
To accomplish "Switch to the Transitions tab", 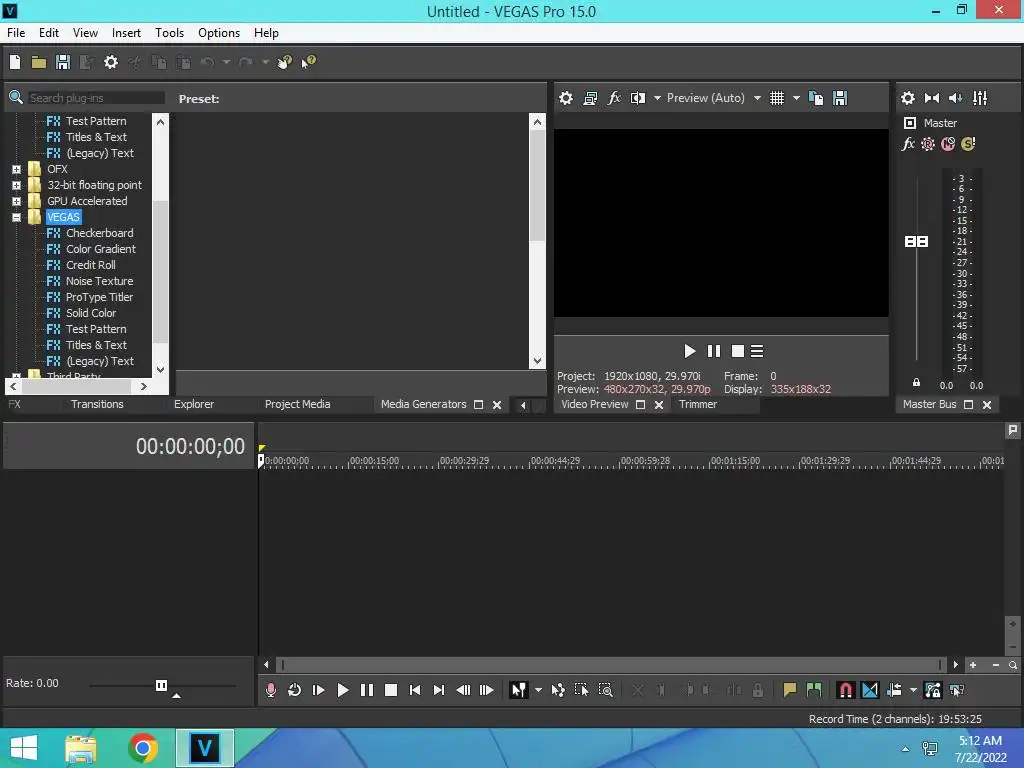I will tap(97, 404).
